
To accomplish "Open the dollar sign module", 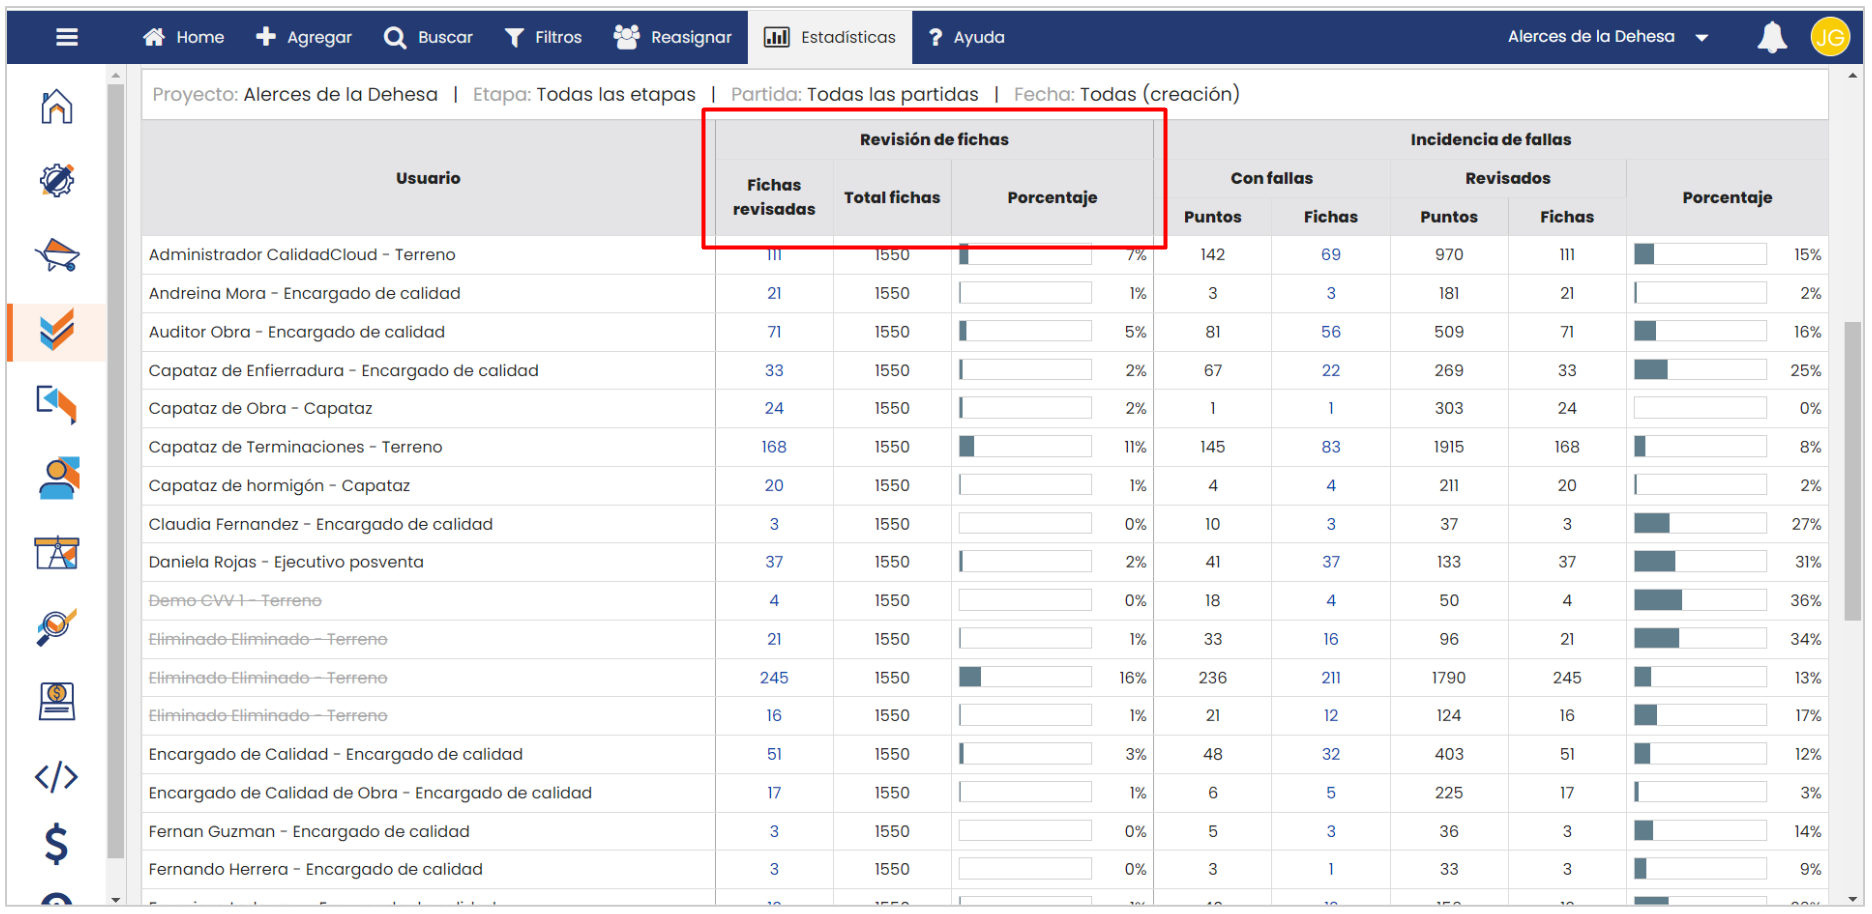I will [57, 844].
